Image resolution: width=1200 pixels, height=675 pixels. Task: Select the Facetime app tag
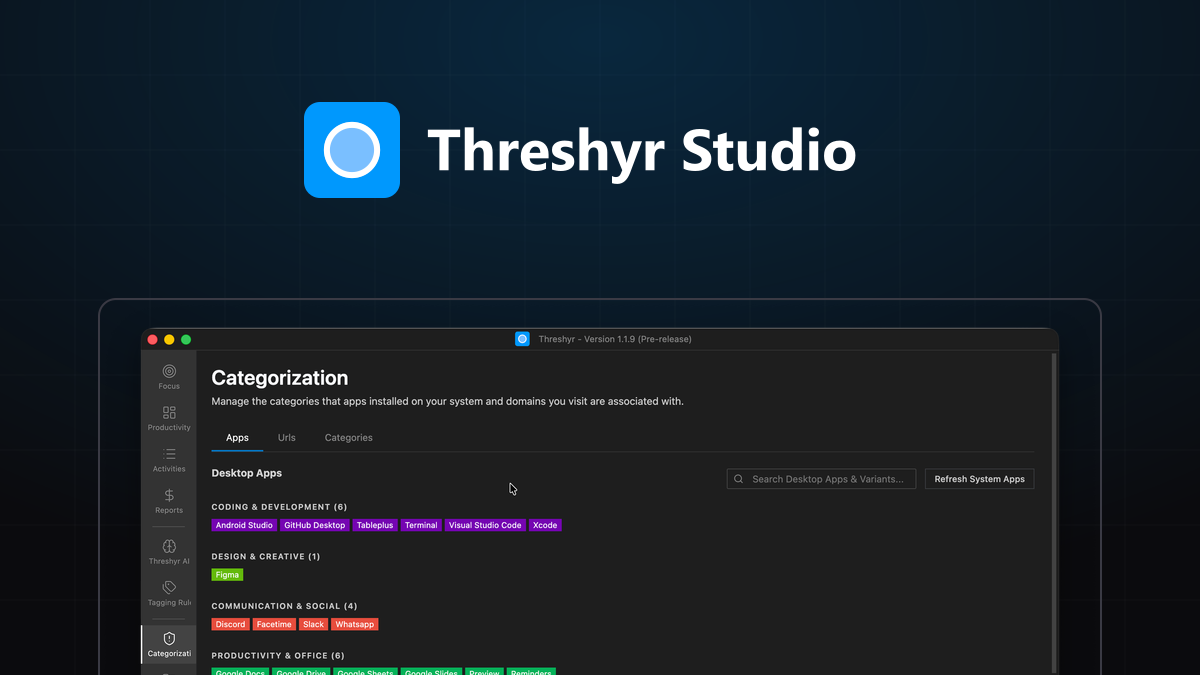pos(274,624)
